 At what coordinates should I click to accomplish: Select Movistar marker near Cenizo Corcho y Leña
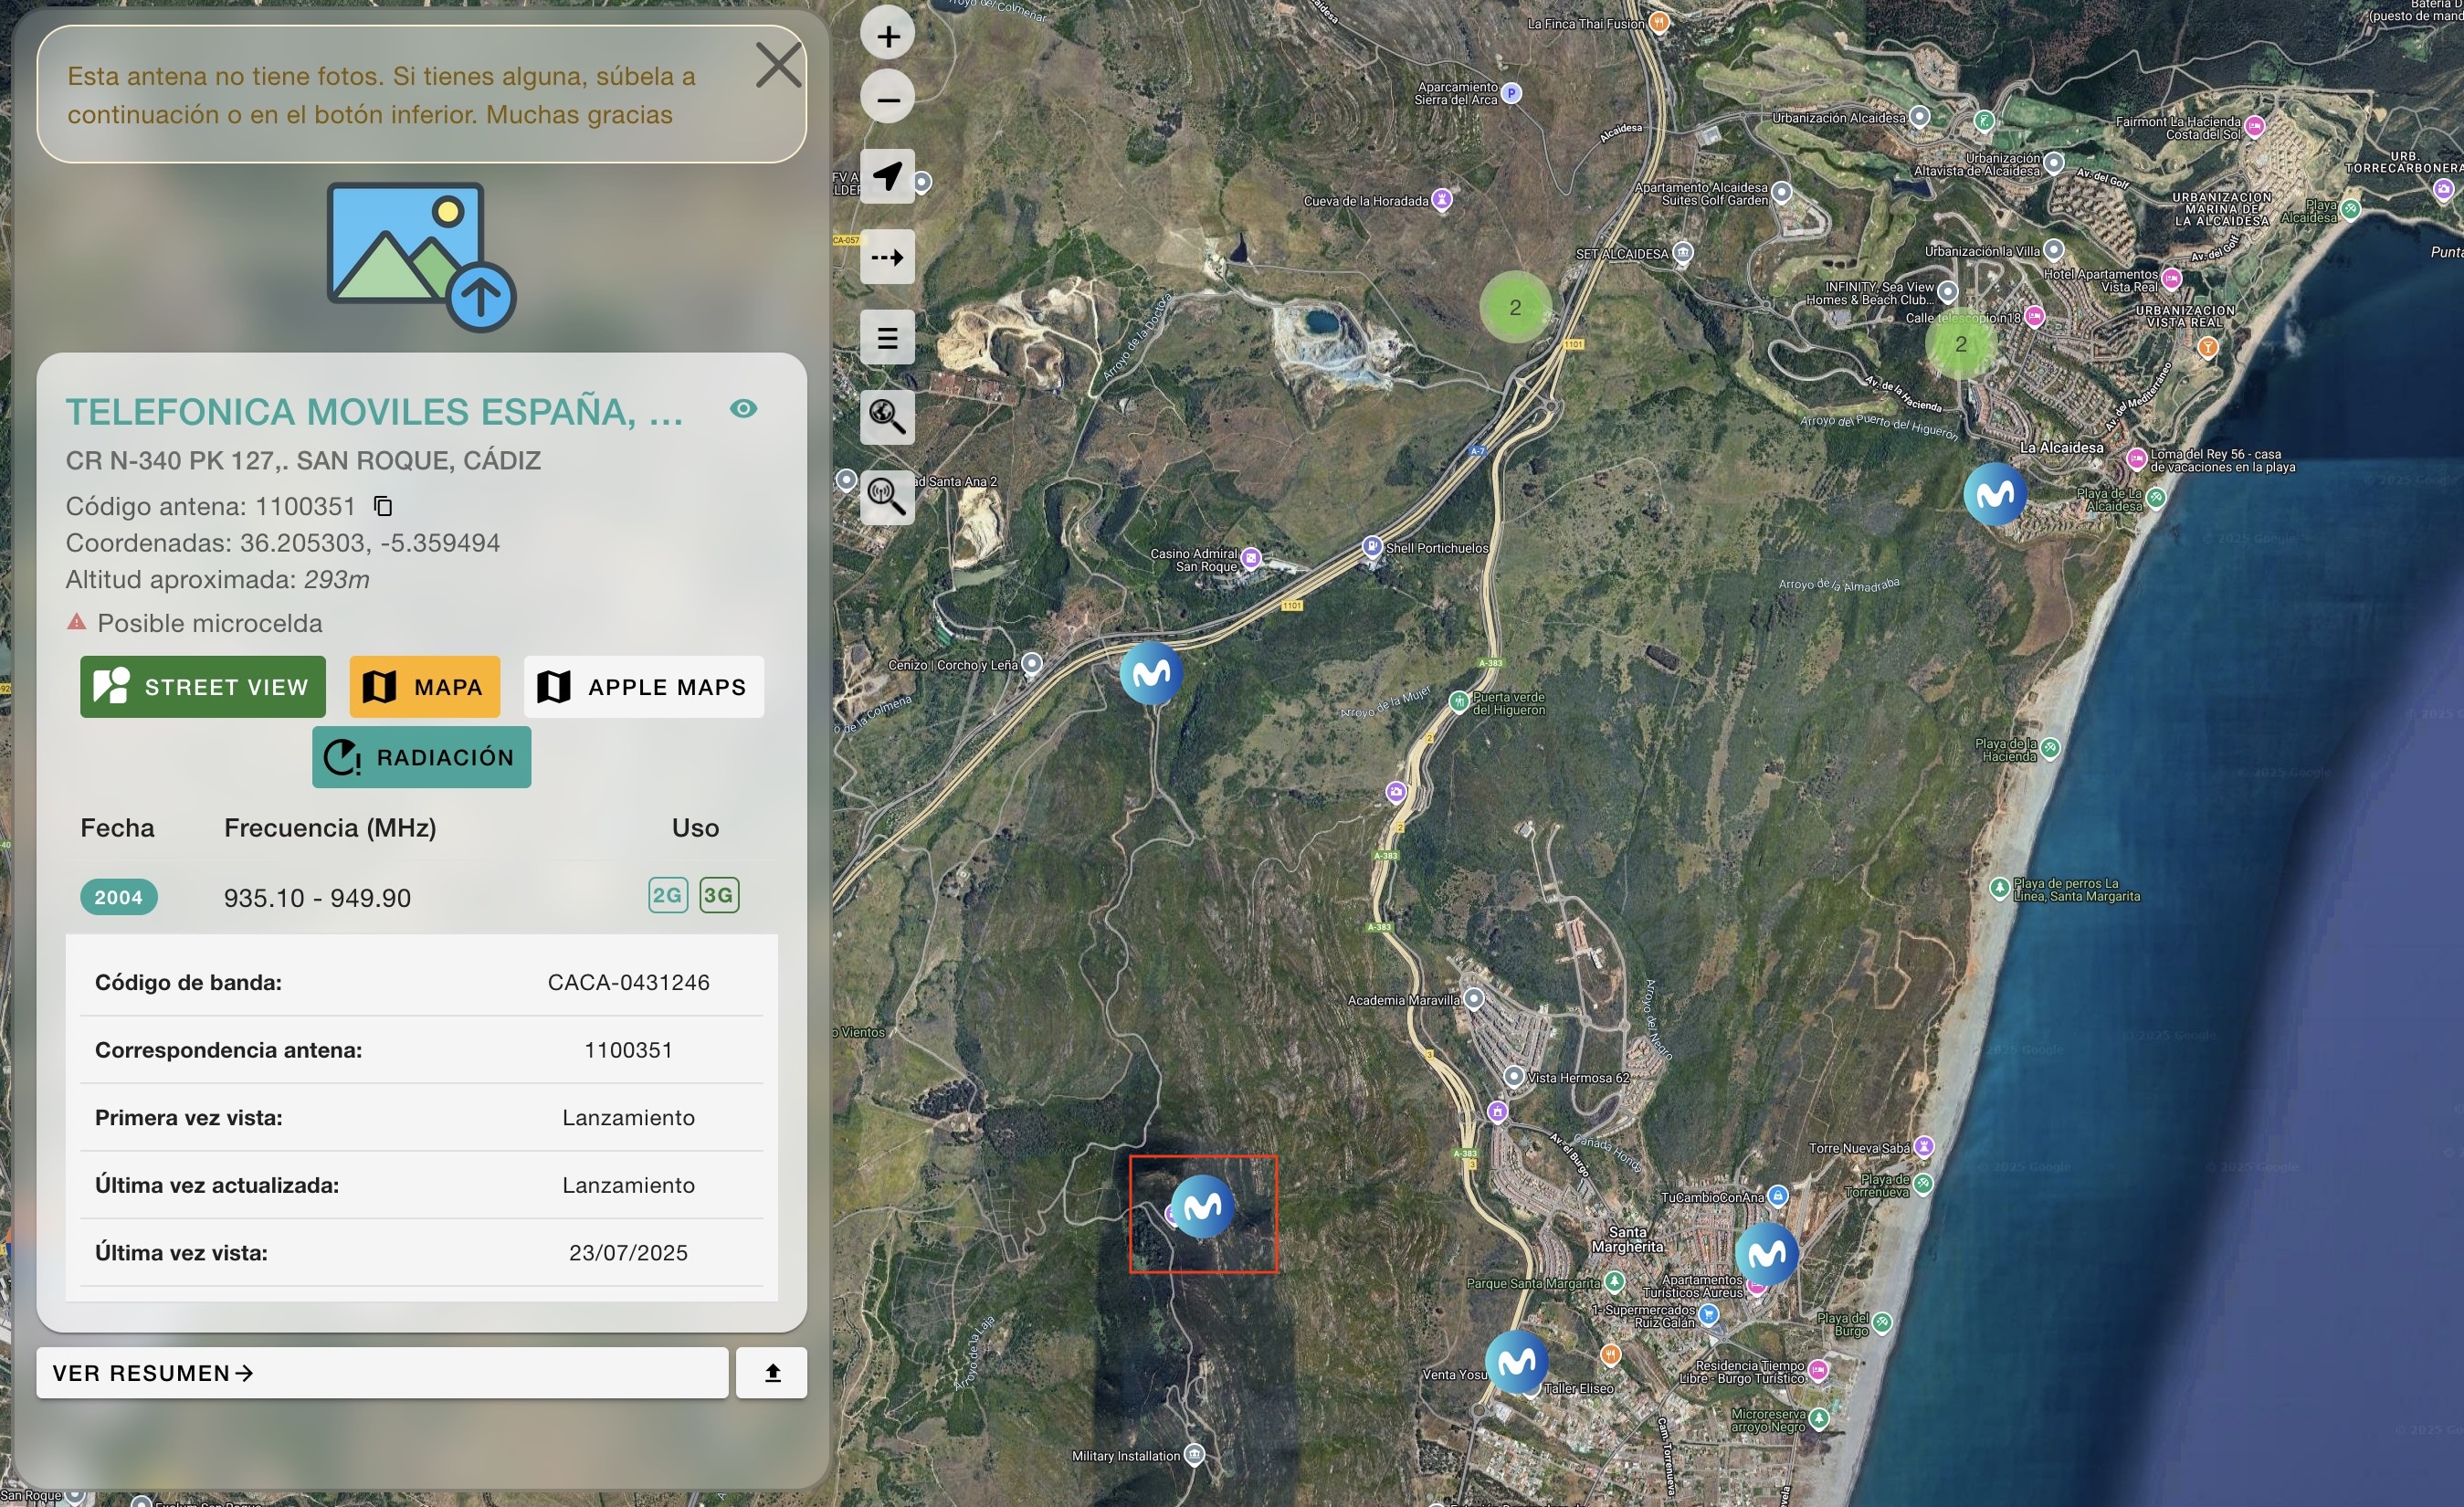(1151, 672)
